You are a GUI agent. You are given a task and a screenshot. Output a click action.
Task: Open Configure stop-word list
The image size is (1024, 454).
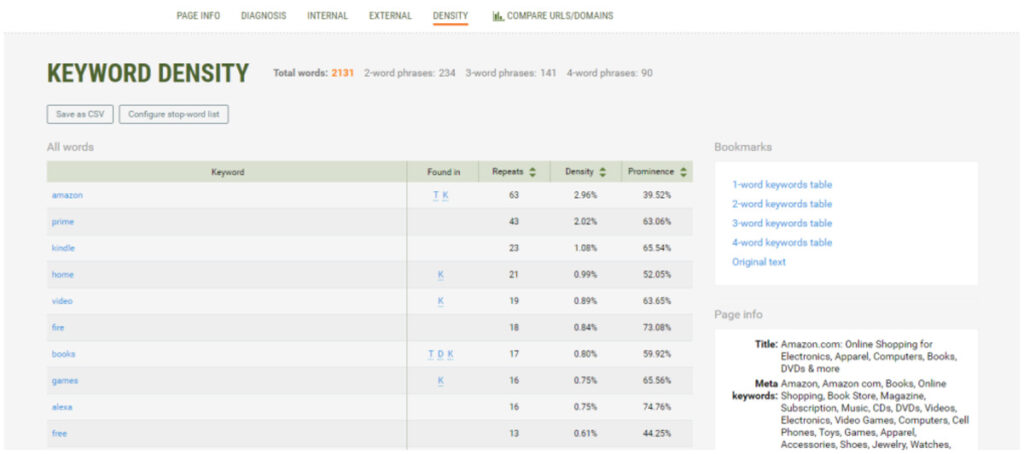[x=174, y=114]
